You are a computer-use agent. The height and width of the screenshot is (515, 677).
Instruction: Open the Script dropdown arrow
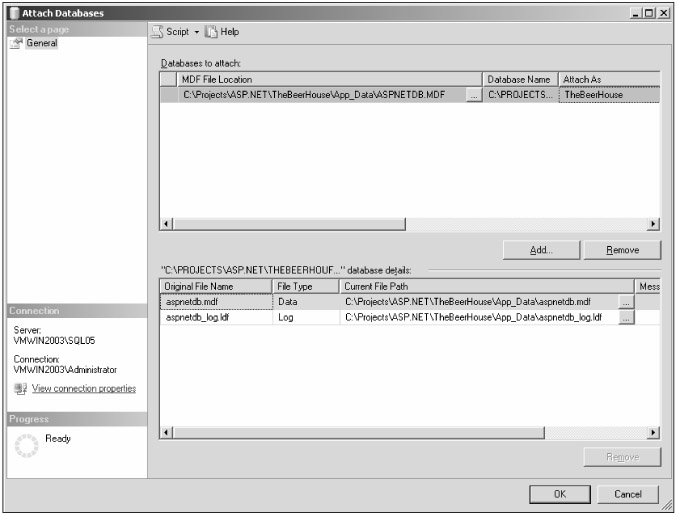[199, 32]
